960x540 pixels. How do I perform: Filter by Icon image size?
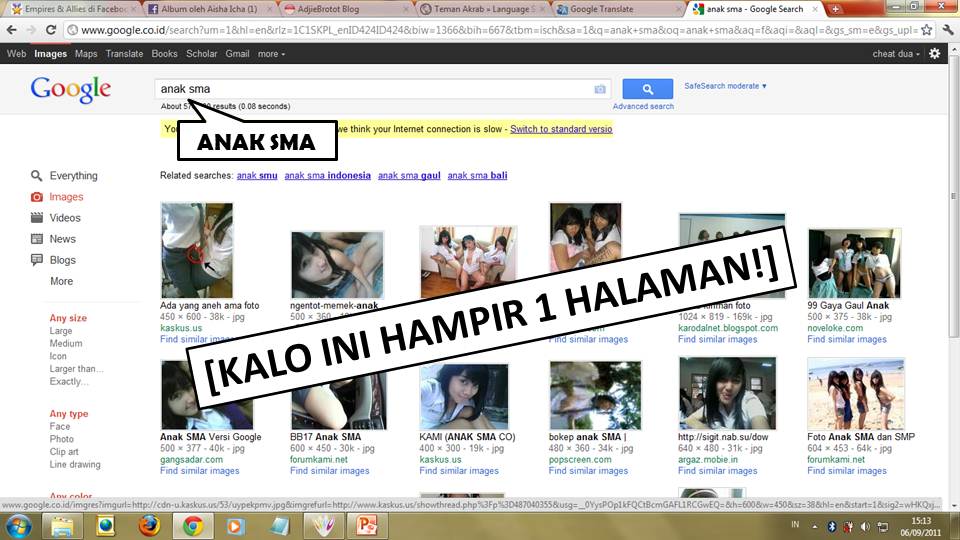tap(58, 356)
